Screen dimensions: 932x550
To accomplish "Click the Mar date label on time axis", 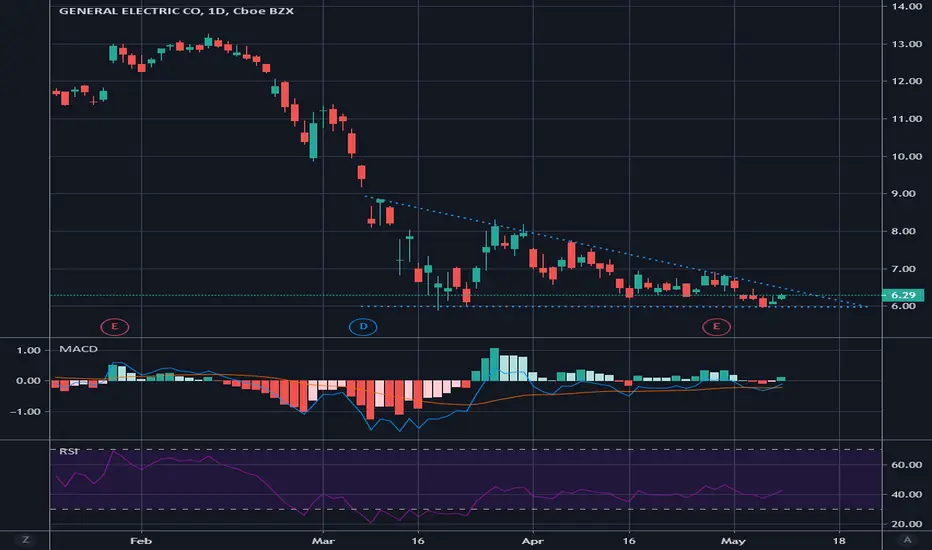I will [323, 540].
